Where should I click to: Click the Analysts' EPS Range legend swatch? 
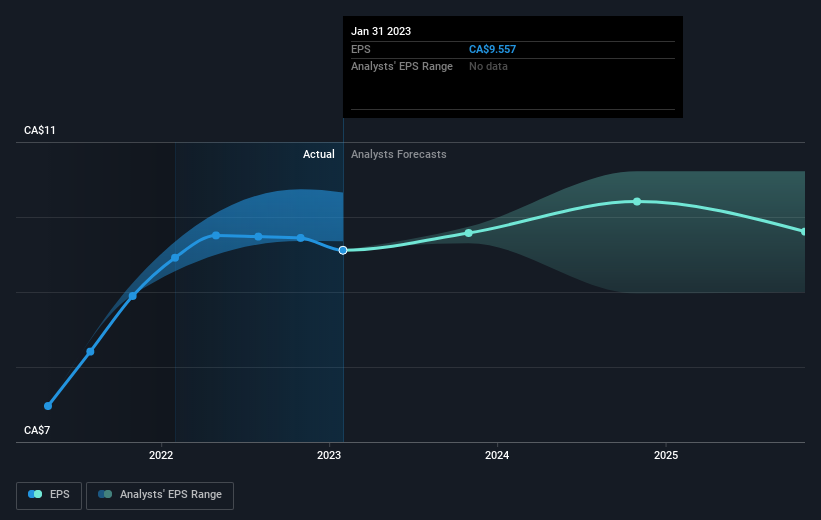point(105,494)
